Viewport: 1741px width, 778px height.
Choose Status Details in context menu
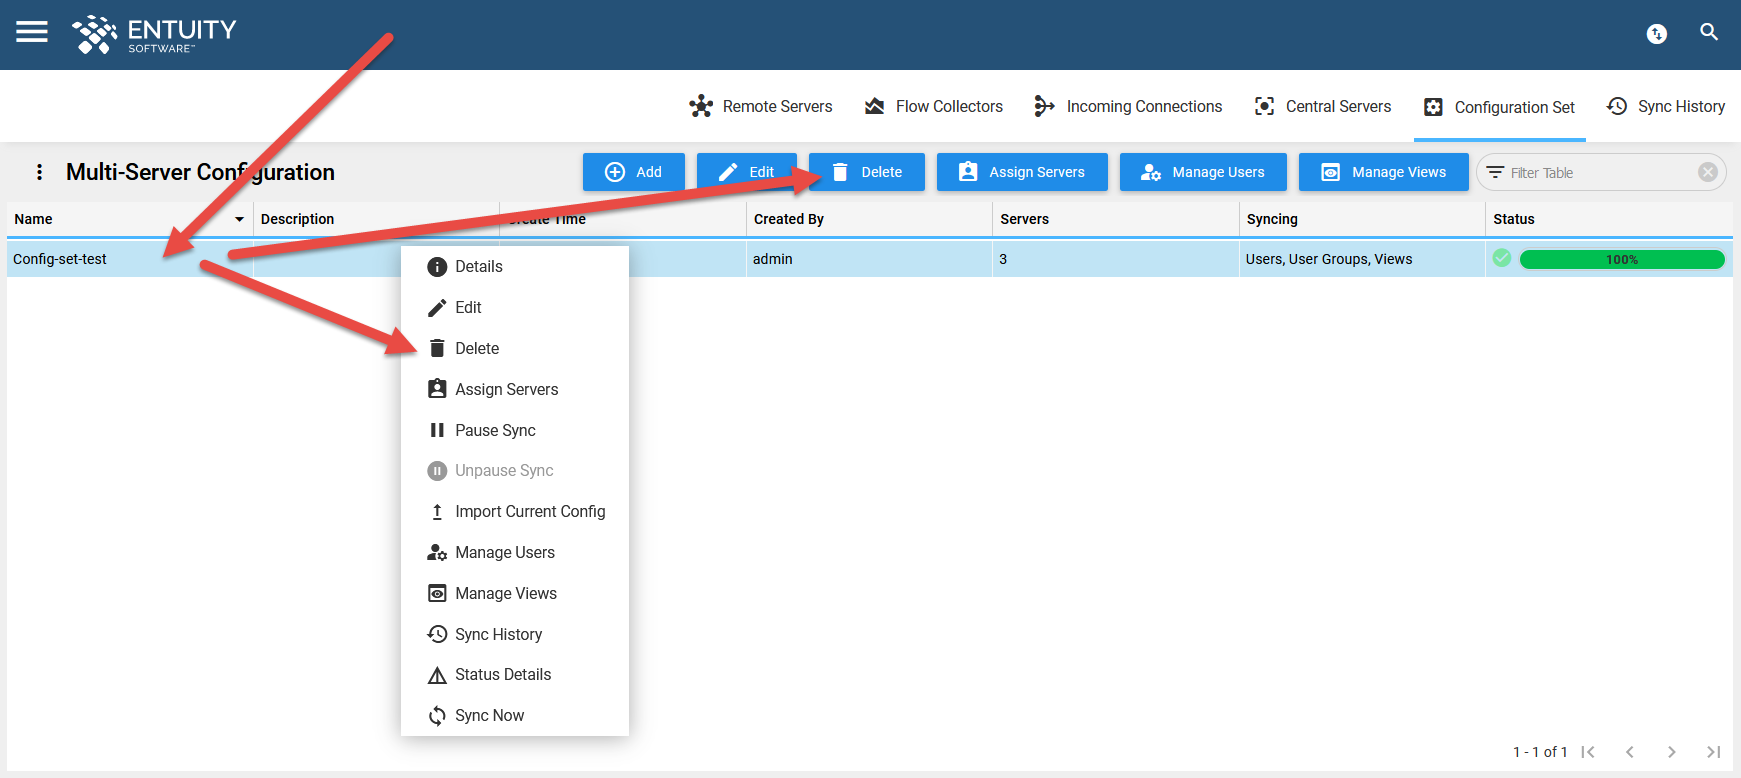pyautogui.click(x=515, y=674)
